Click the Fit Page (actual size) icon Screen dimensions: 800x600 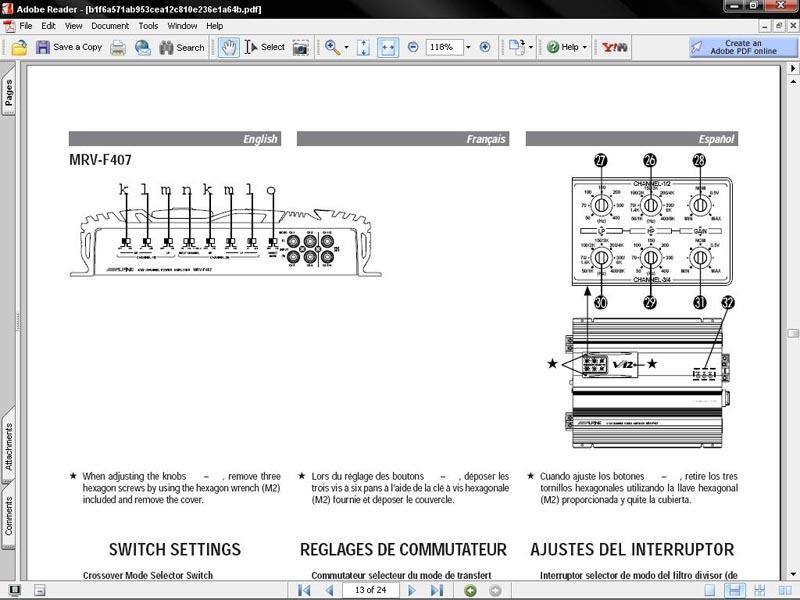pos(363,47)
